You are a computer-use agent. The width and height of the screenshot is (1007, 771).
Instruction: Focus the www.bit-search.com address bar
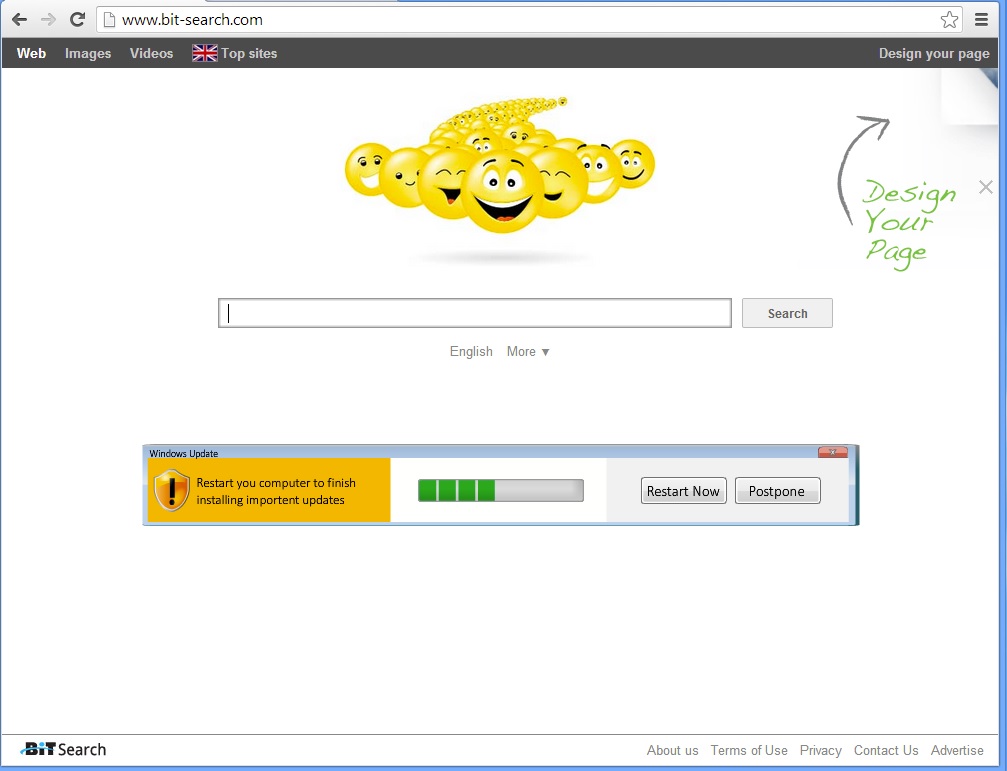(527, 20)
